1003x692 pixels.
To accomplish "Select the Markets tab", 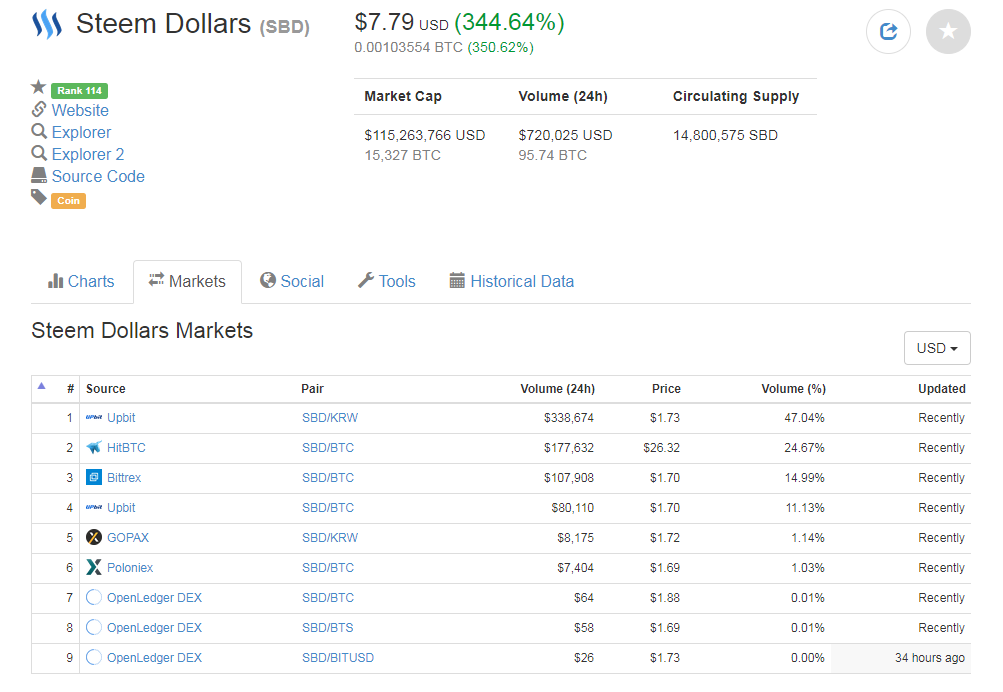I will pos(187,281).
